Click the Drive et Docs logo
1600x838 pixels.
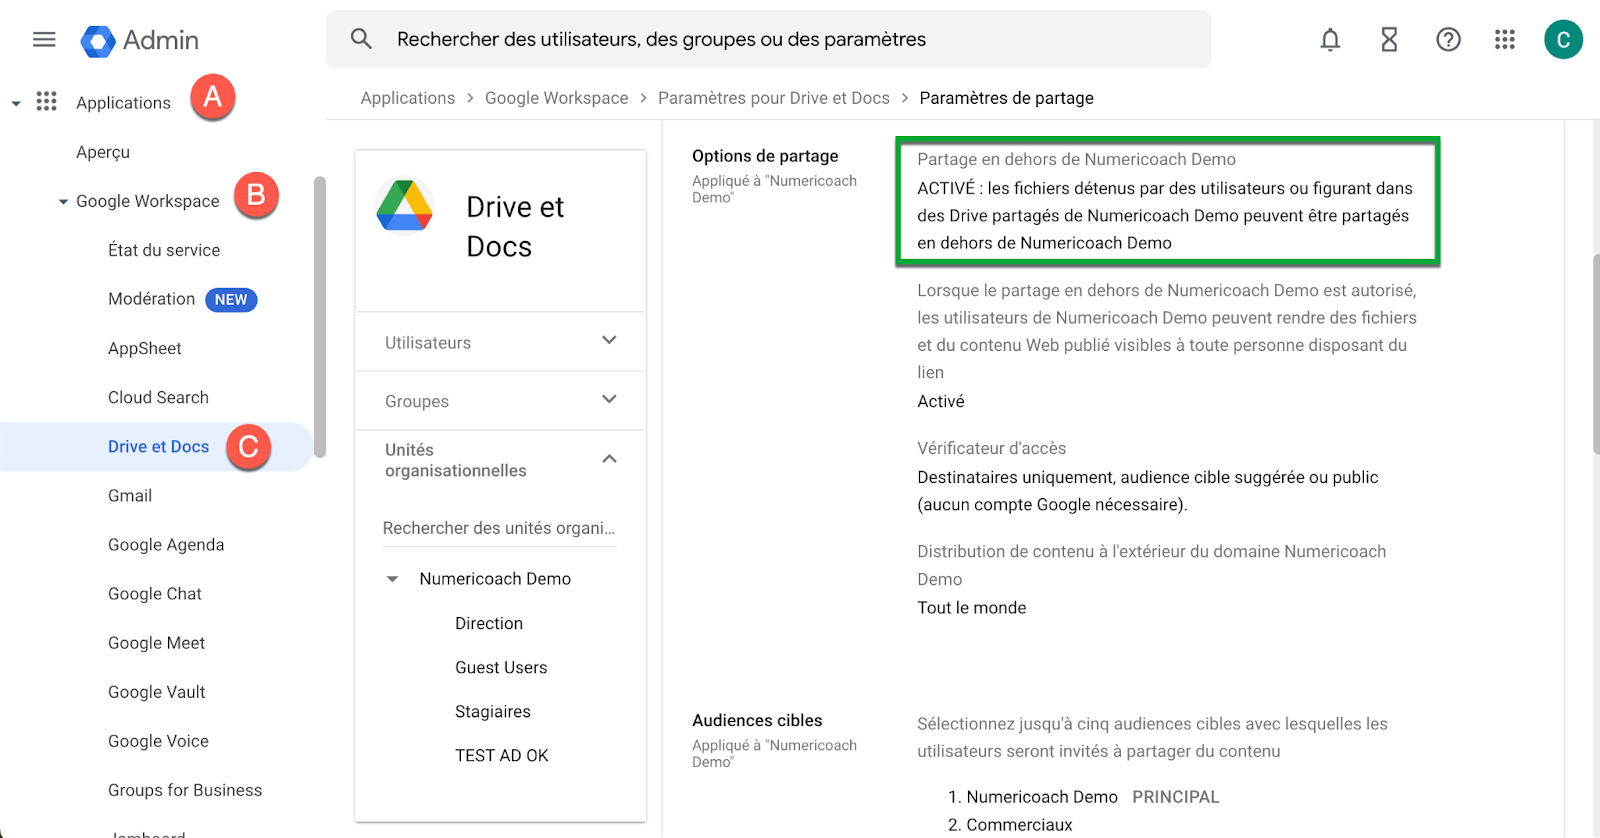click(404, 206)
